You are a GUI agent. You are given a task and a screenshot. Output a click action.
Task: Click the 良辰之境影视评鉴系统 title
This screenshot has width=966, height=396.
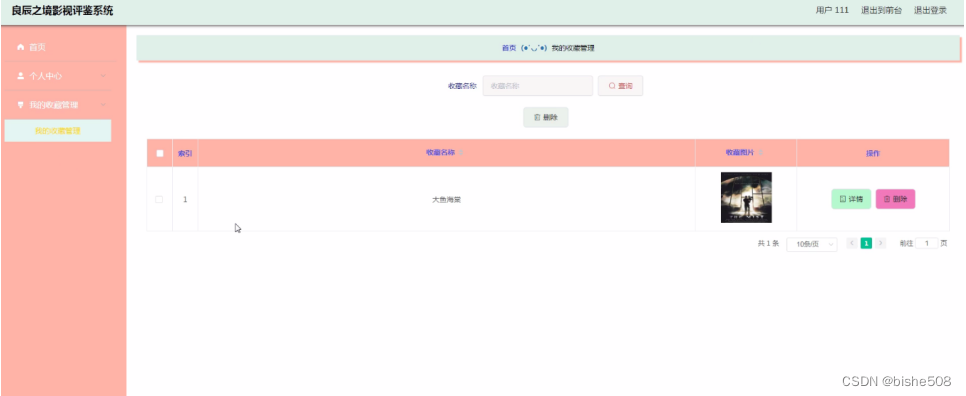coord(62,10)
